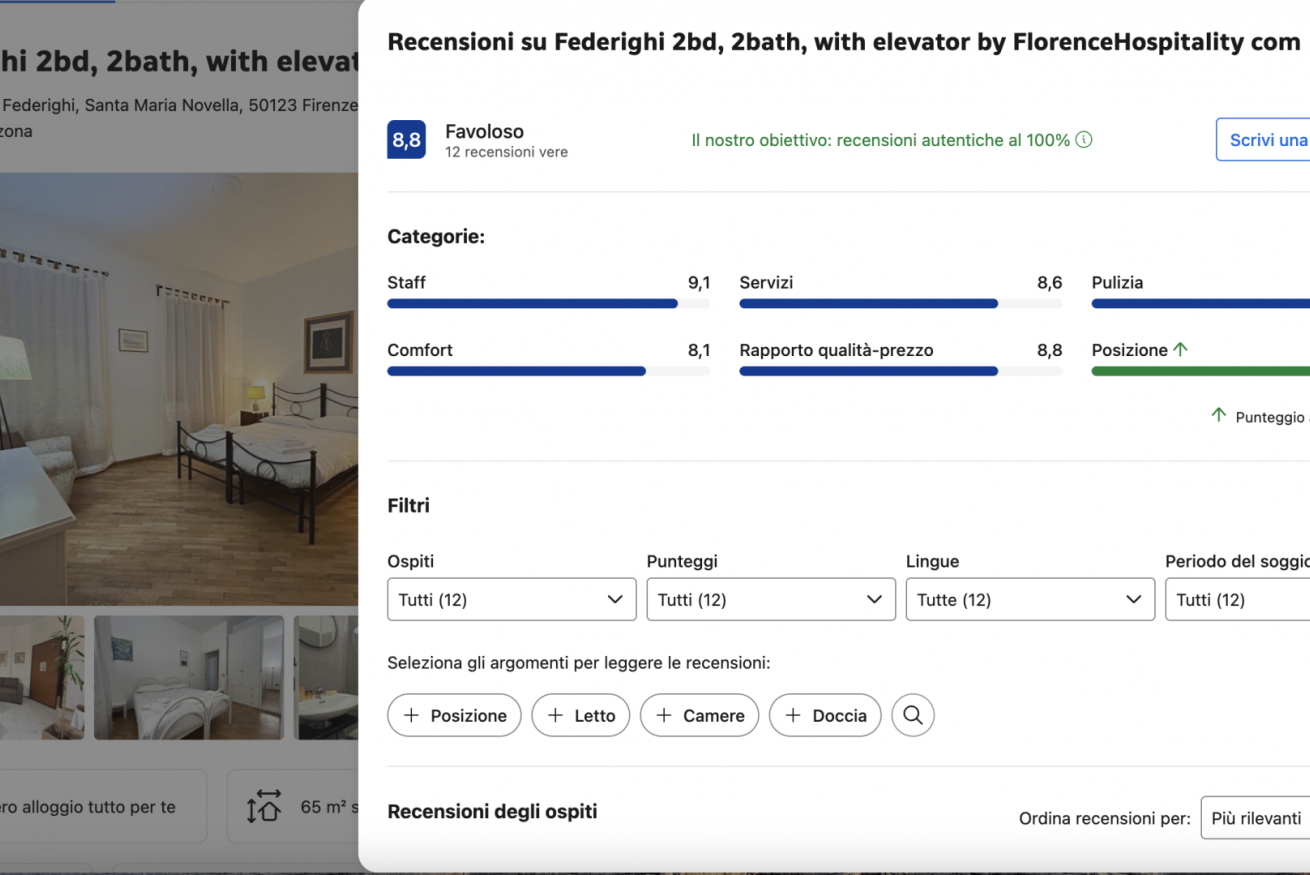Click the Rapporto qualità-prezzo score 8,8
The width and height of the screenshot is (1310, 875).
coord(1050,350)
